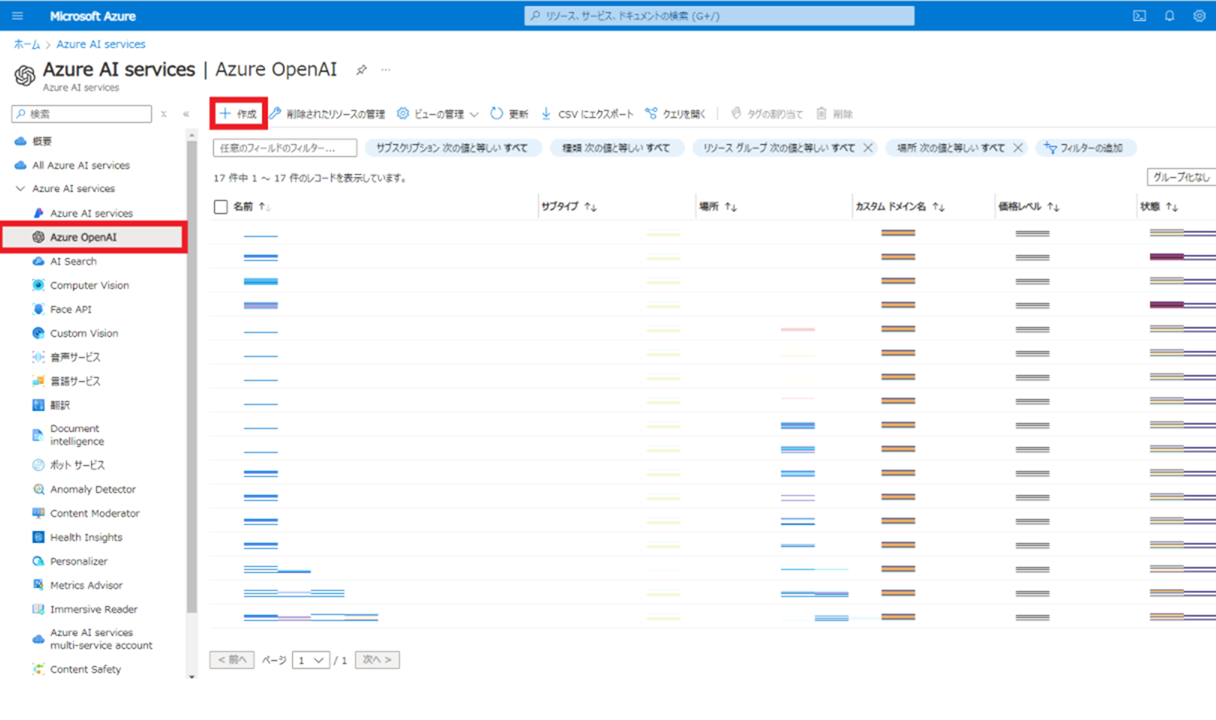Collapse the Azure AI services tree group

tap(20, 189)
